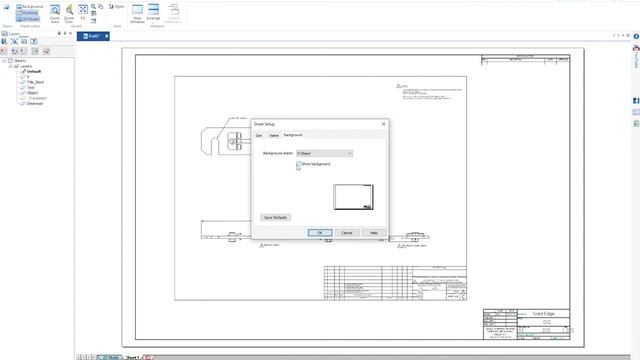Select the Object layer in the tree
The height and width of the screenshot is (360, 640).
point(32,93)
